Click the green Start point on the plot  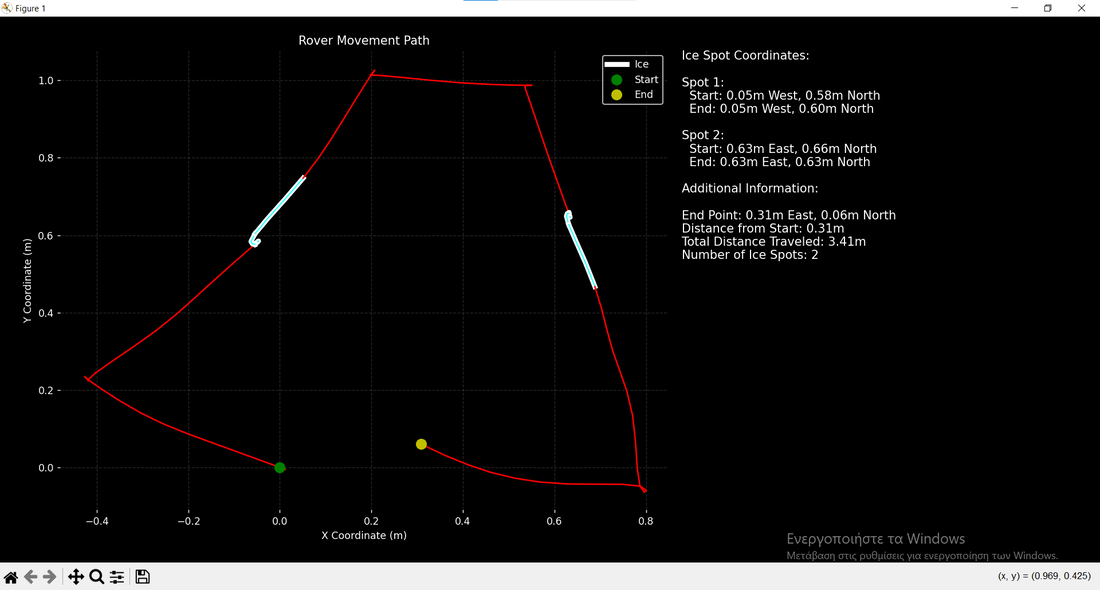pos(280,468)
